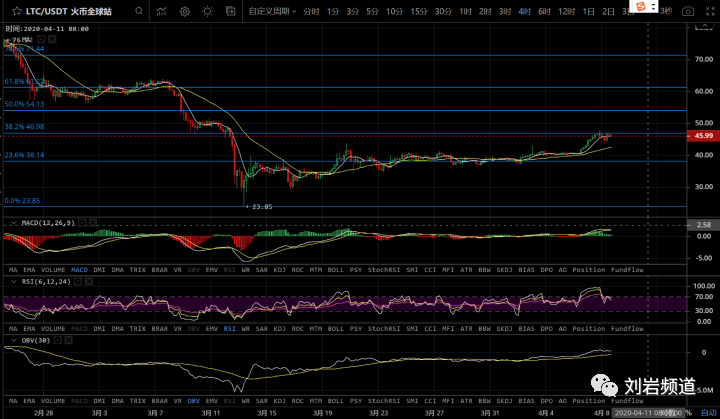This screenshot has height=419, width=720.
Task: Open settings for the MA overlay
Action: [41, 40]
